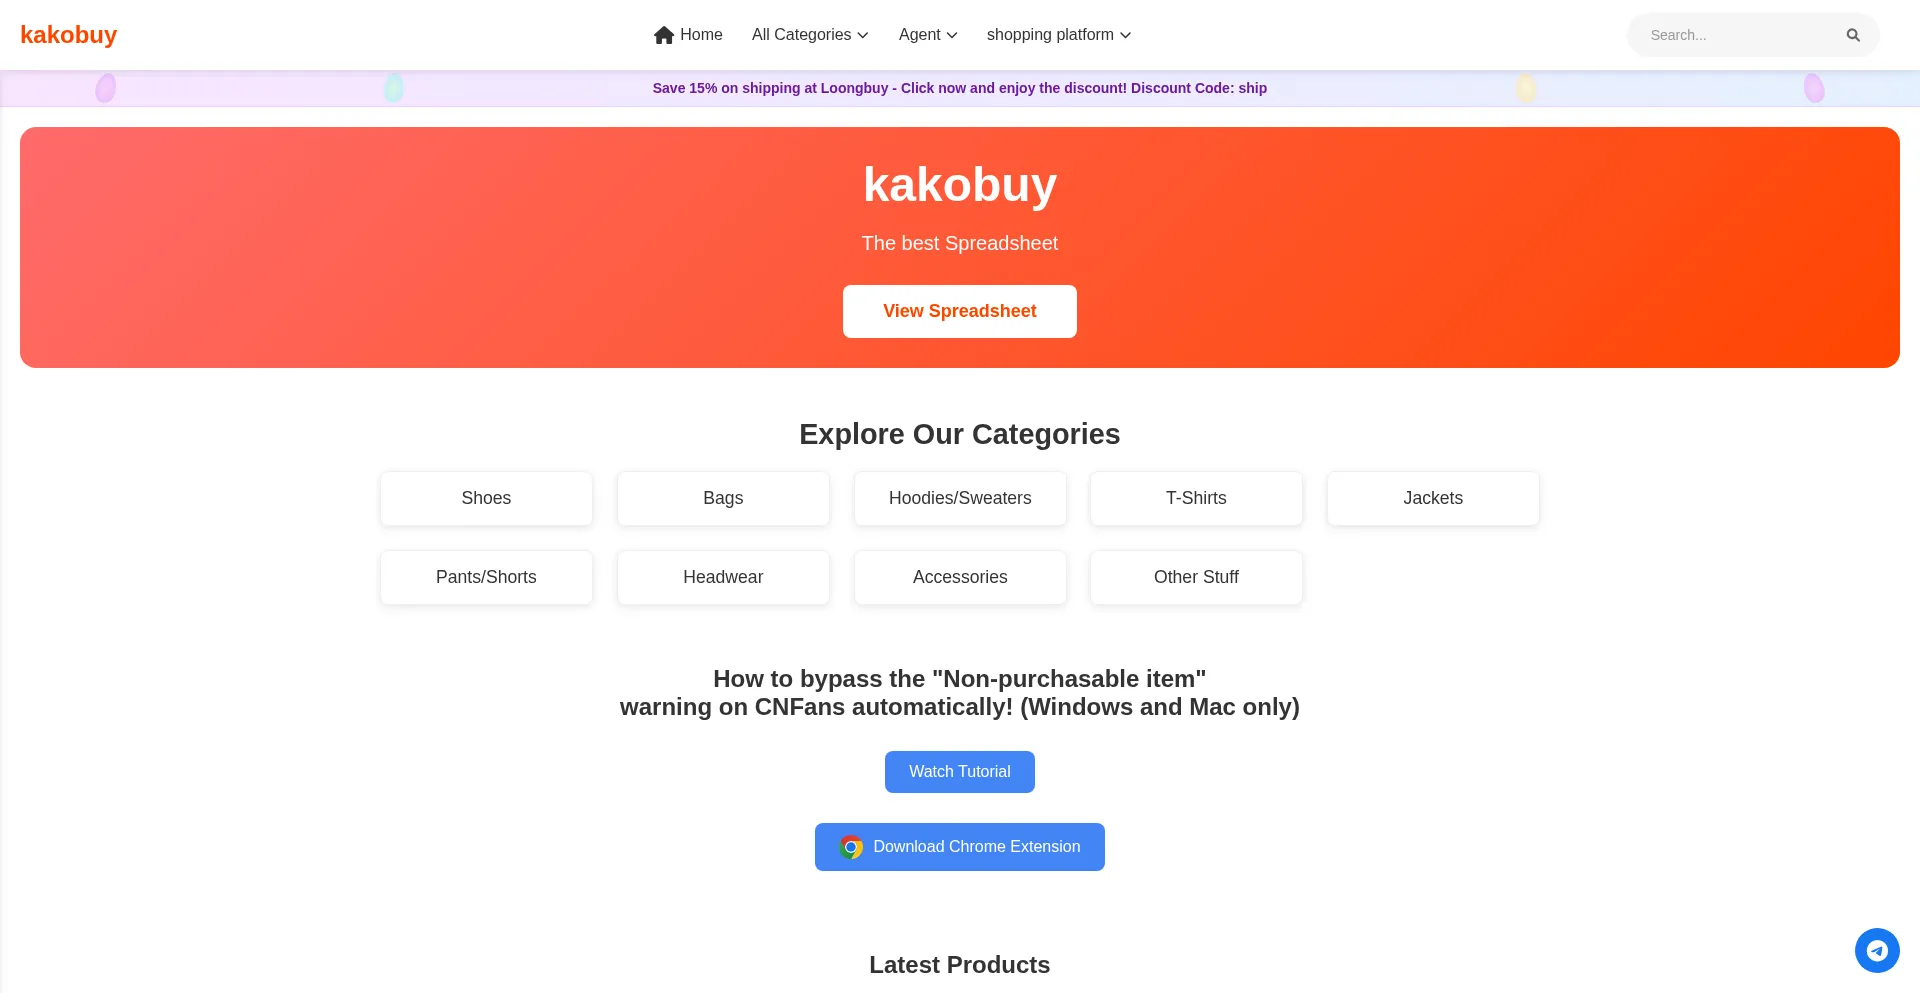
Task: Click the Watch Tutorial button
Action: click(x=960, y=772)
